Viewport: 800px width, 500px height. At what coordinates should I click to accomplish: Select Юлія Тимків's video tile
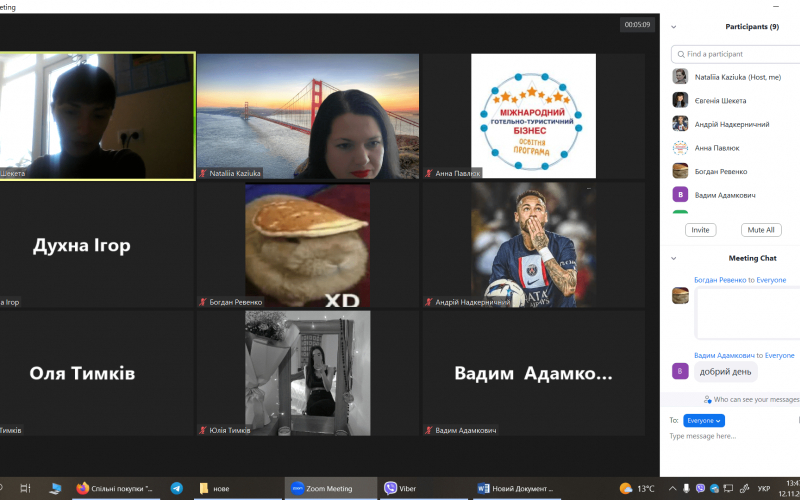(x=308, y=373)
